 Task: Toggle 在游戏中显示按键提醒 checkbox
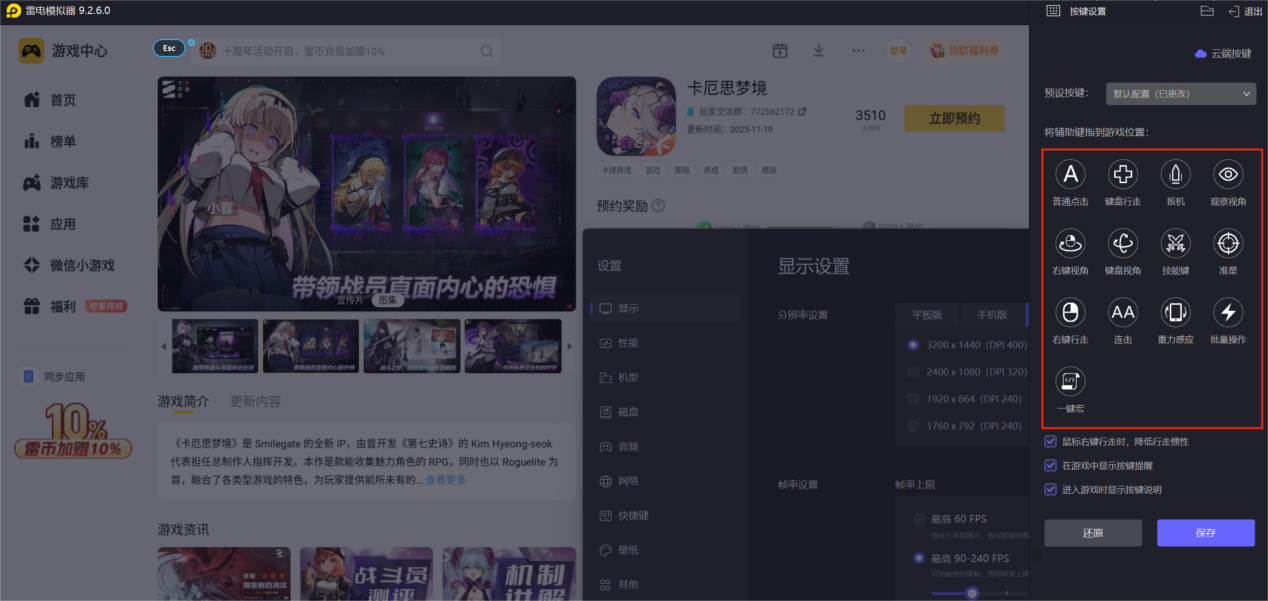(x=1050, y=465)
